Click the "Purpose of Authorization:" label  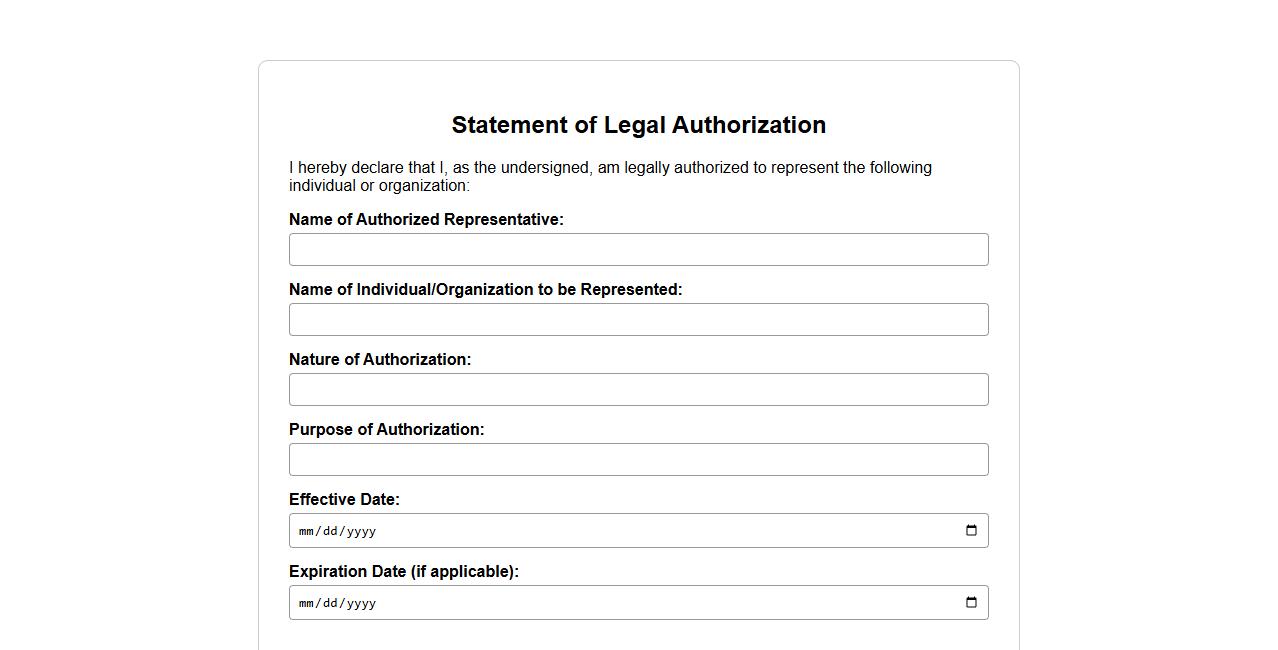(386, 430)
